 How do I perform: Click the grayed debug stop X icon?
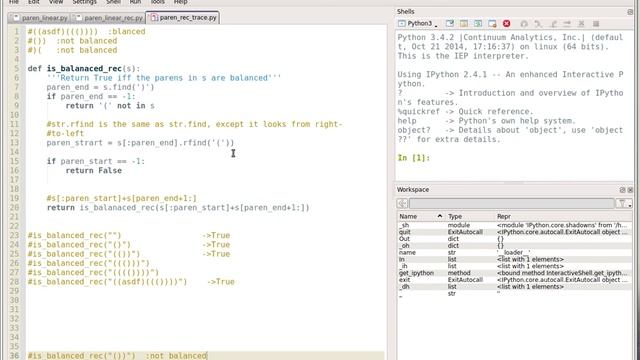point(581,24)
